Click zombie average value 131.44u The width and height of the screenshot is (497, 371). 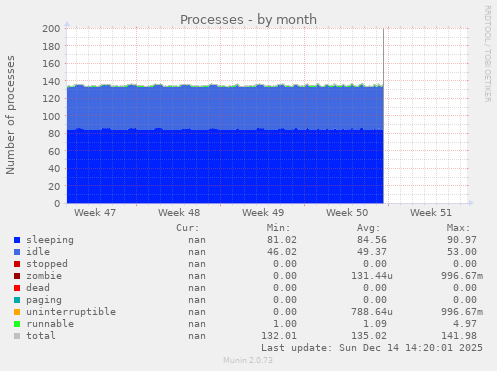tap(372, 276)
